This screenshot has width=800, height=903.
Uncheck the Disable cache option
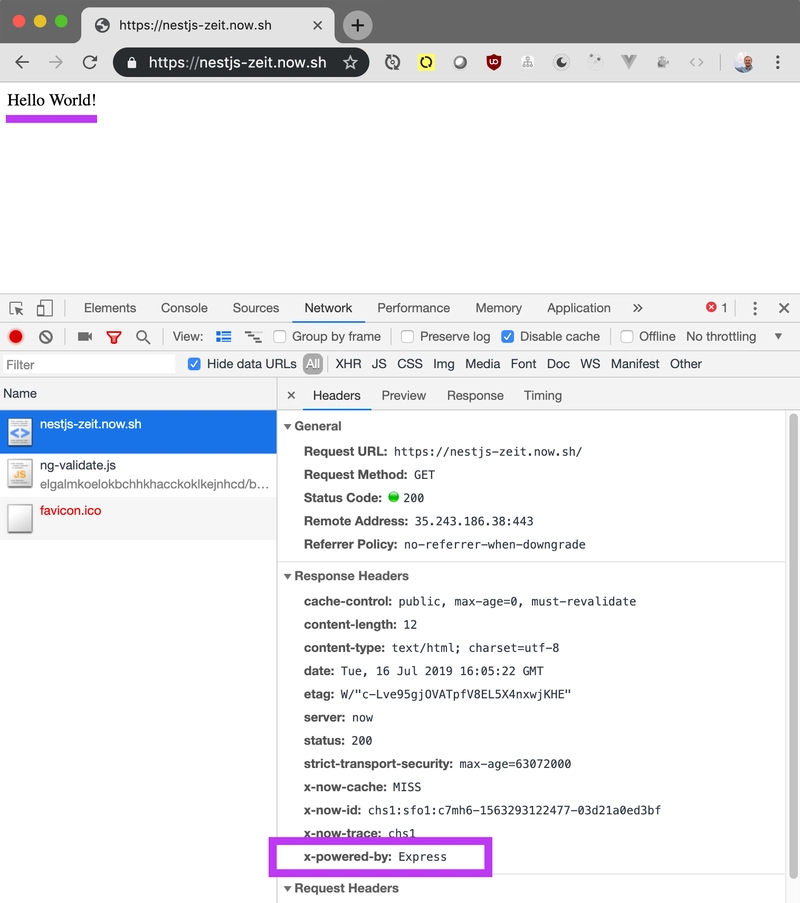(510, 336)
